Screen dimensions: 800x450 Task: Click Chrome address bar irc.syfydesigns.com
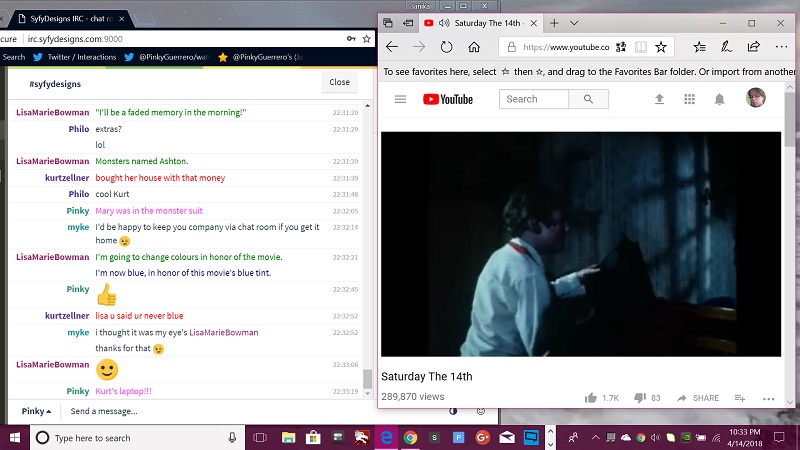[x=75, y=39]
